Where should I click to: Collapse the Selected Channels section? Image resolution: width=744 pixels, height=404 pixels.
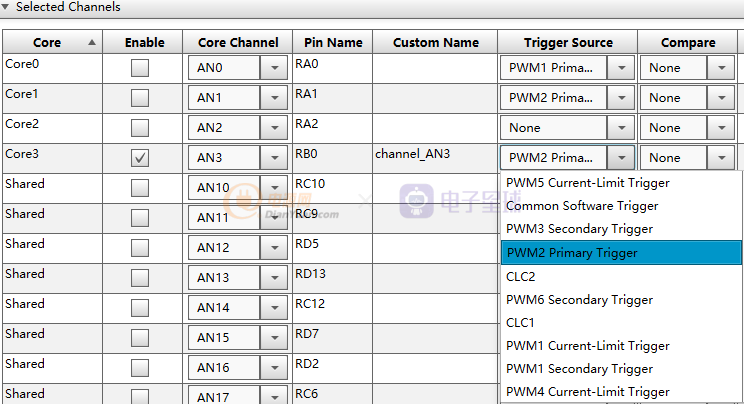tap(7, 7)
